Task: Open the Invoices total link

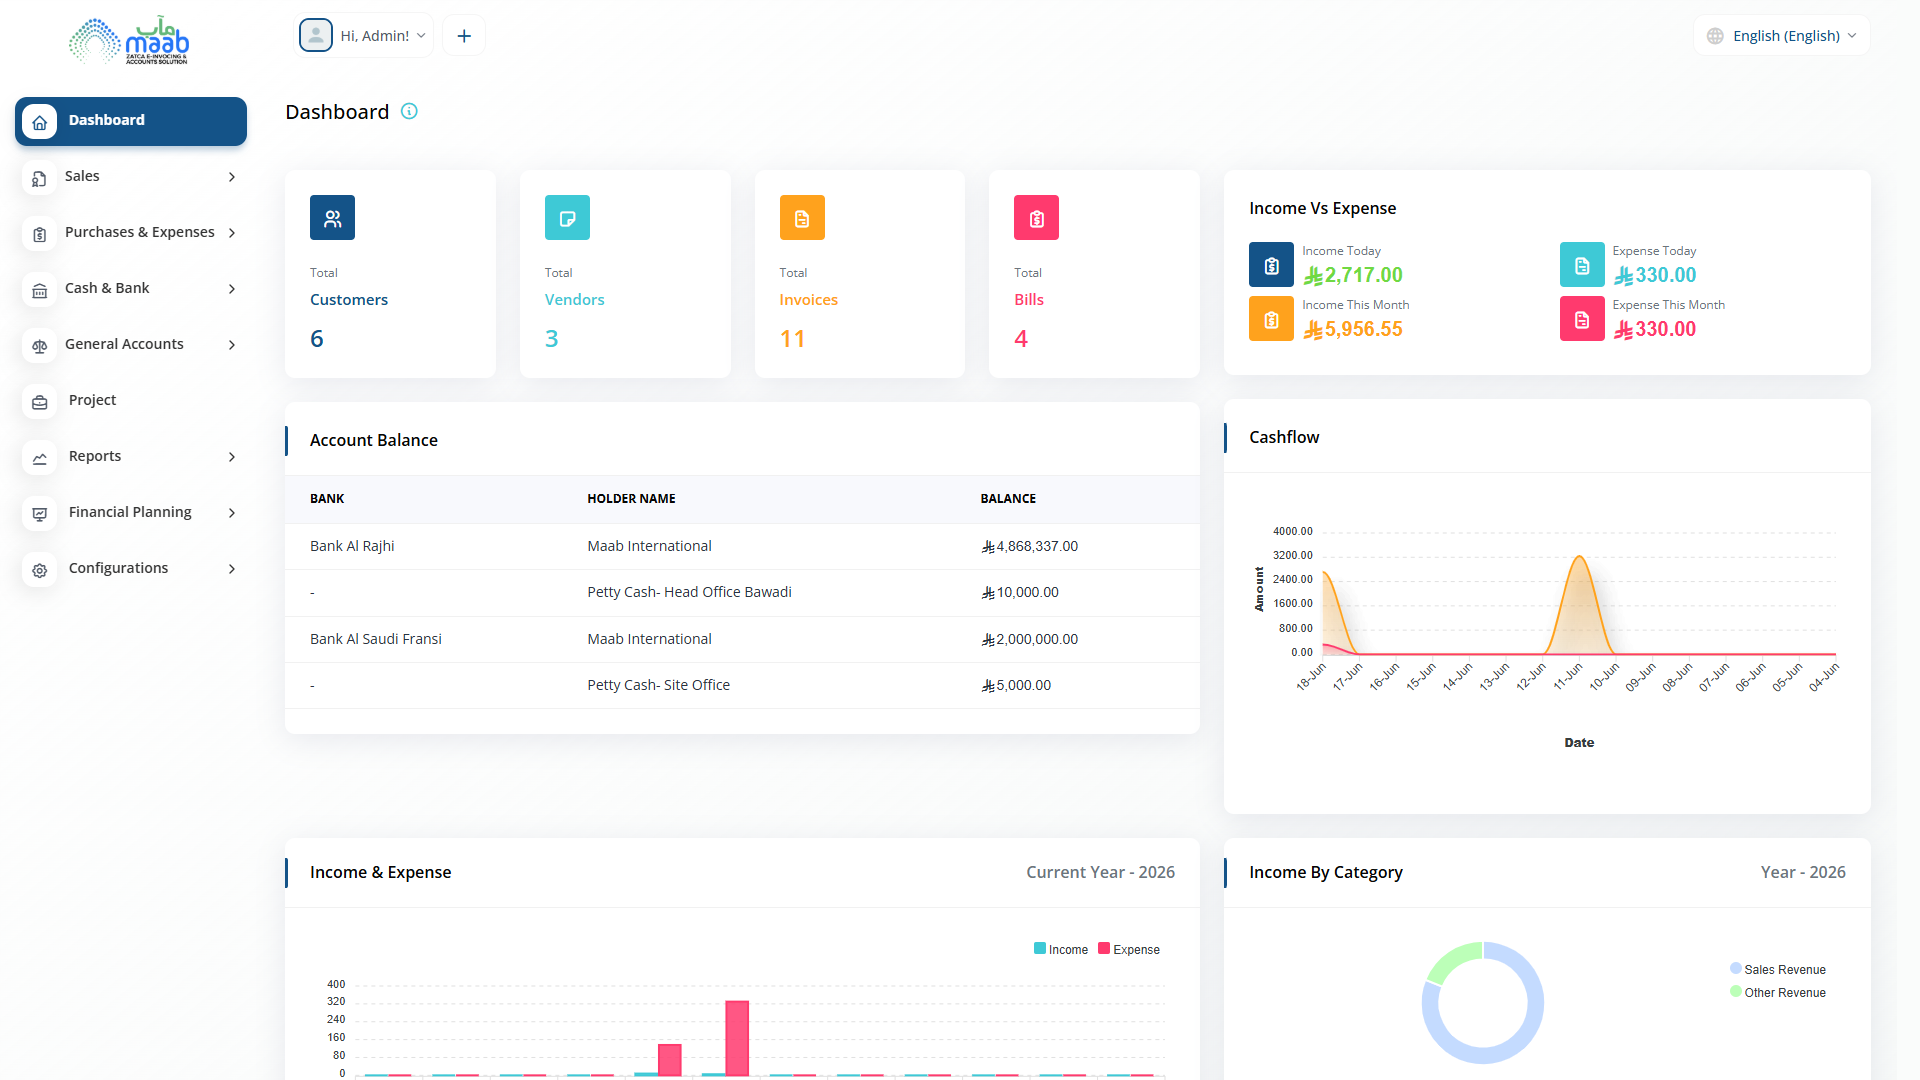Action: pos(808,300)
